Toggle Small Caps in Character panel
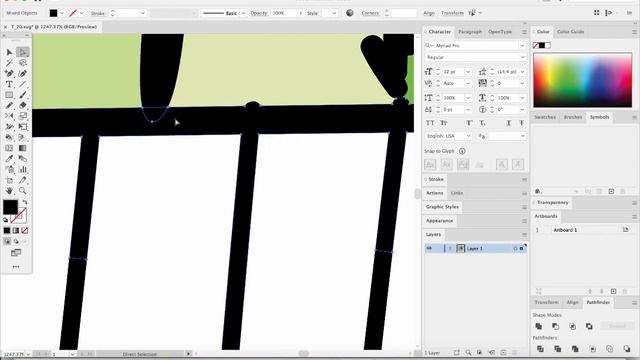This screenshot has width=640, height=360. [x=444, y=123]
